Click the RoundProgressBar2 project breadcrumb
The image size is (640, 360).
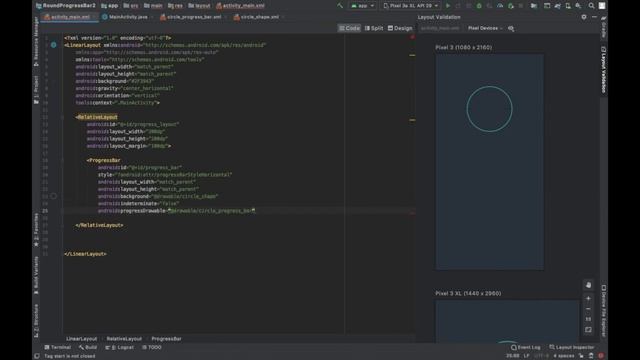pyautogui.click(x=66, y=6)
